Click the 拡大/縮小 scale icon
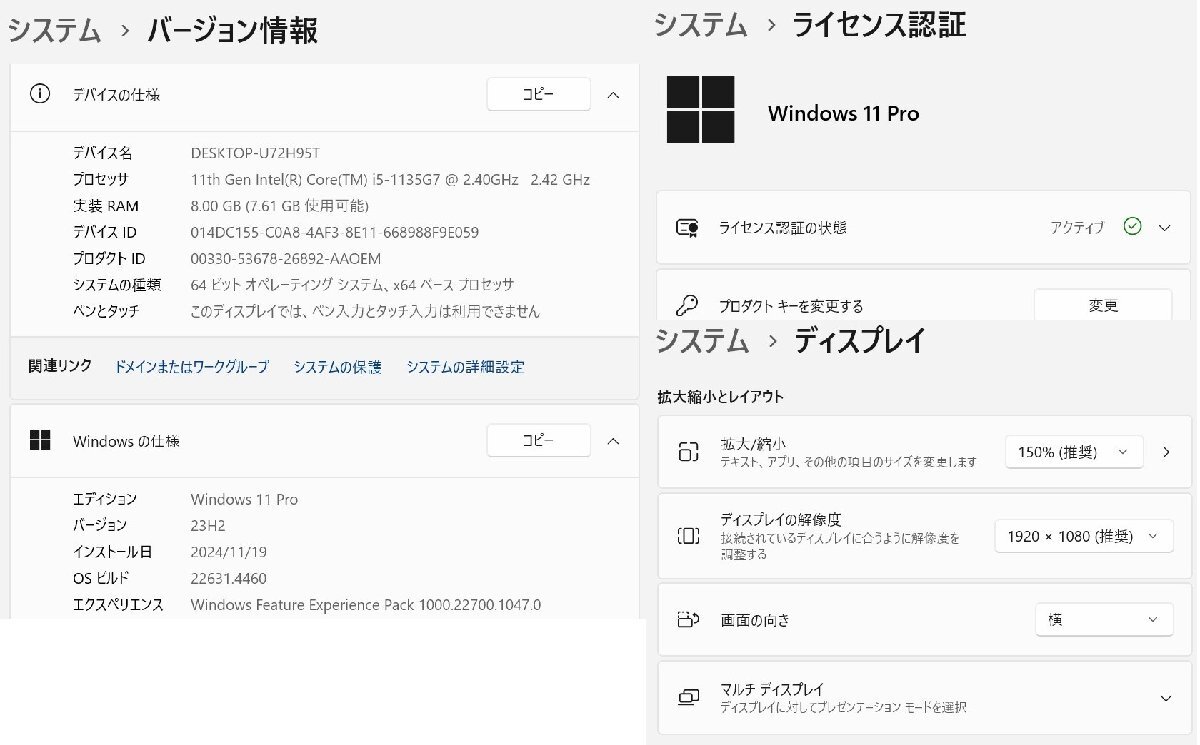Image resolution: width=1200 pixels, height=745 pixels. pyautogui.click(x=688, y=452)
